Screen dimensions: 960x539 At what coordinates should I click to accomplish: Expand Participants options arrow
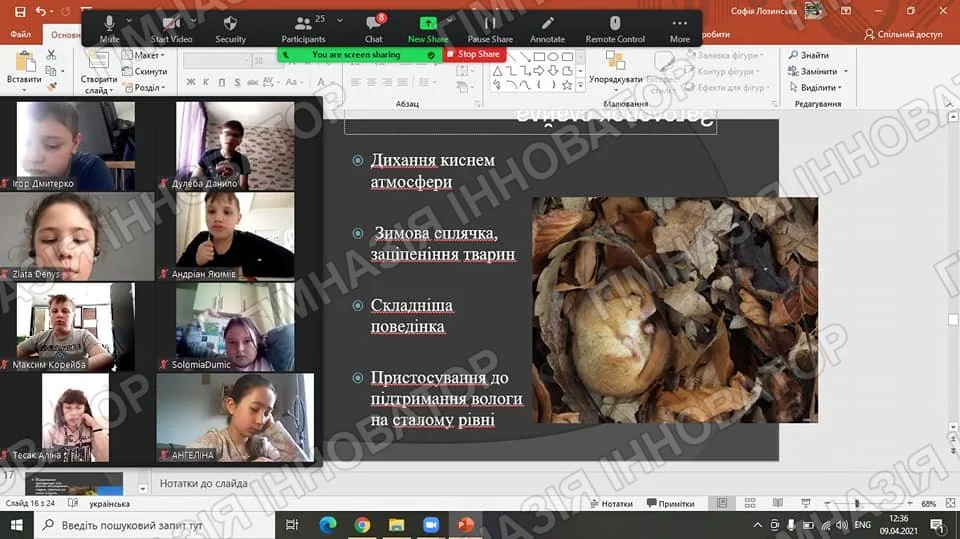tap(340, 21)
